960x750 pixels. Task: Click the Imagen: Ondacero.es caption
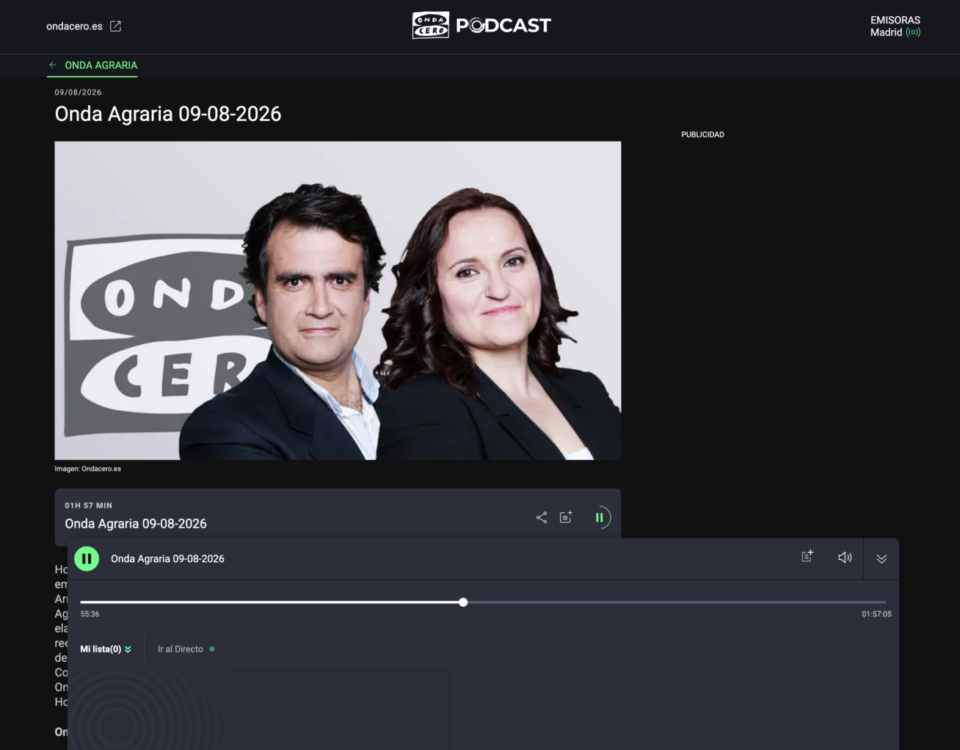pyautogui.click(x=88, y=469)
